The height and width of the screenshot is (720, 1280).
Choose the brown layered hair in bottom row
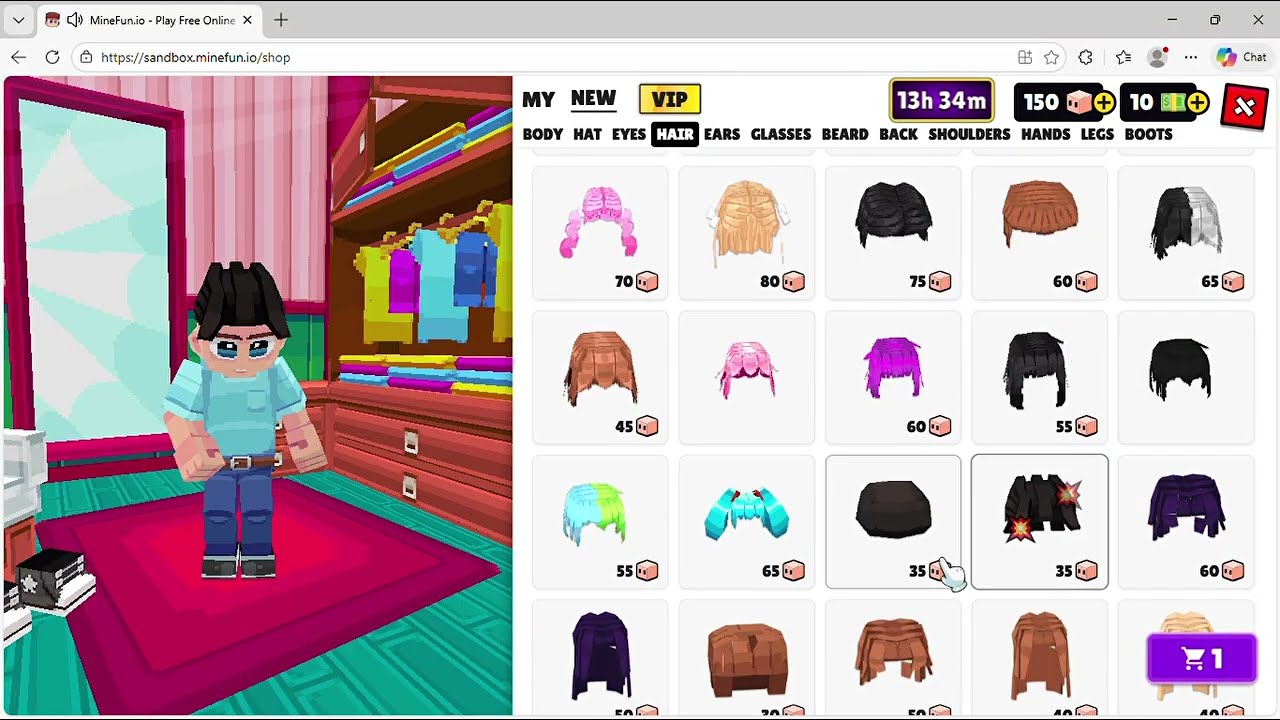click(x=893, y=657)
